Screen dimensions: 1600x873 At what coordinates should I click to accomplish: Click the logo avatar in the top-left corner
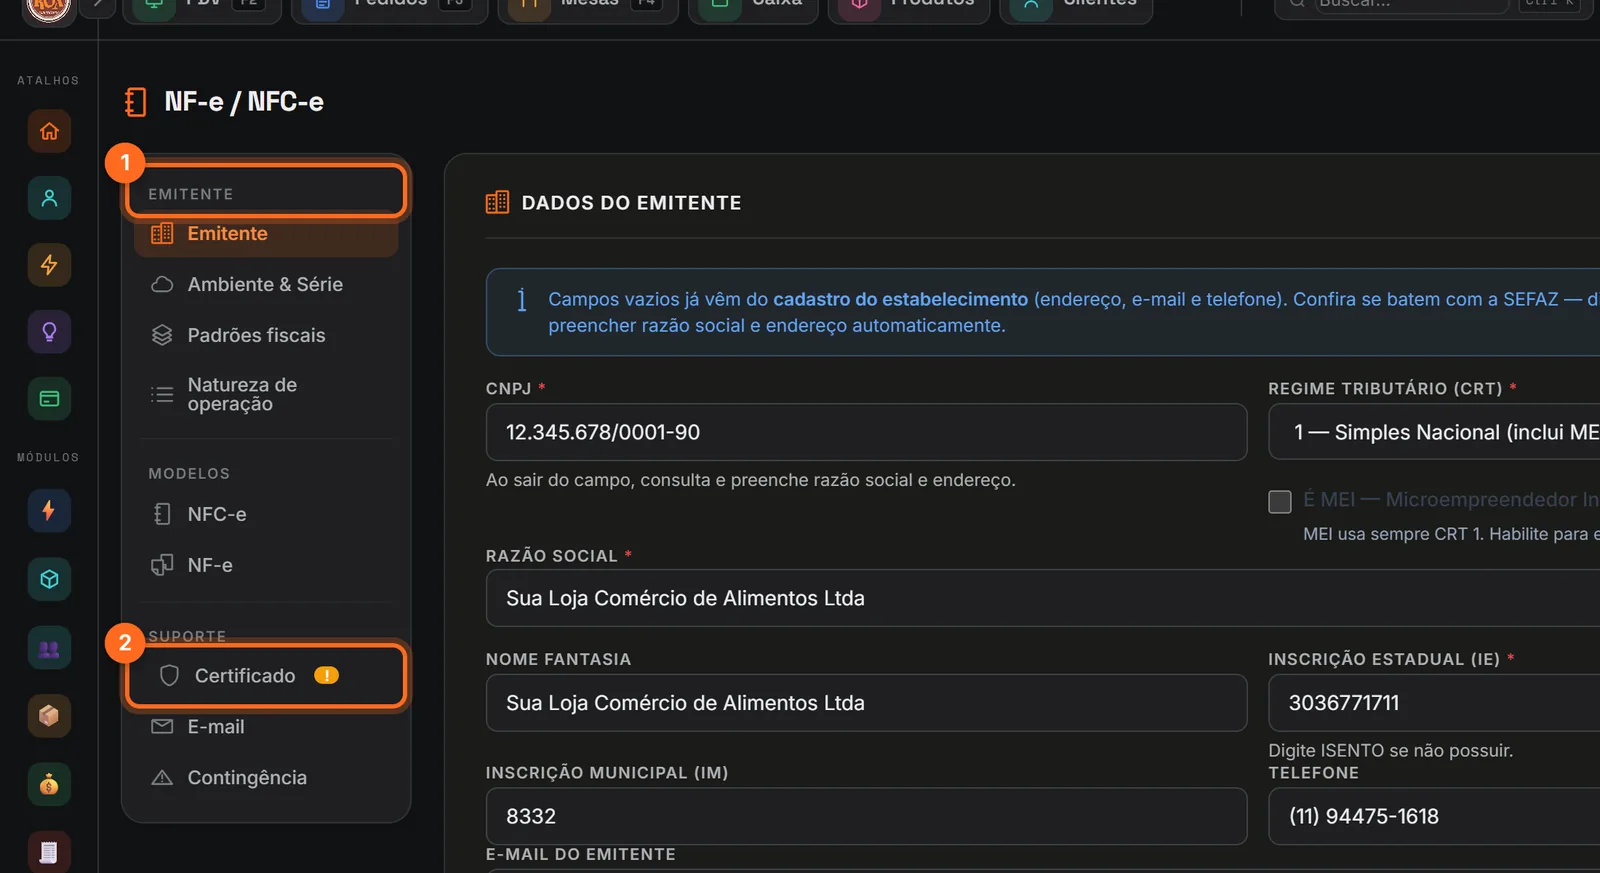tap(48, 10)
